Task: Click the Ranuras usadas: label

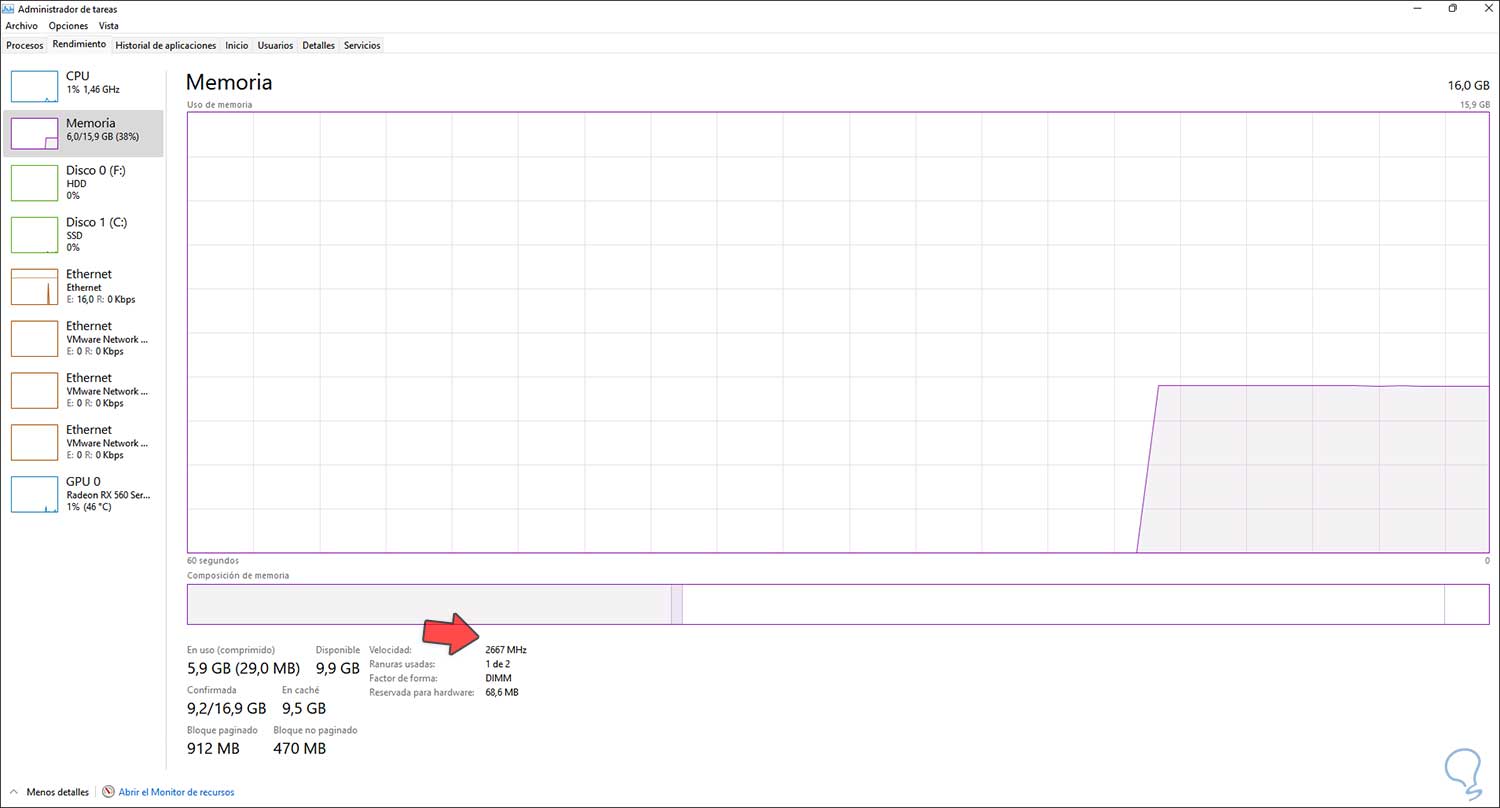Action: (x=402, y=664)
